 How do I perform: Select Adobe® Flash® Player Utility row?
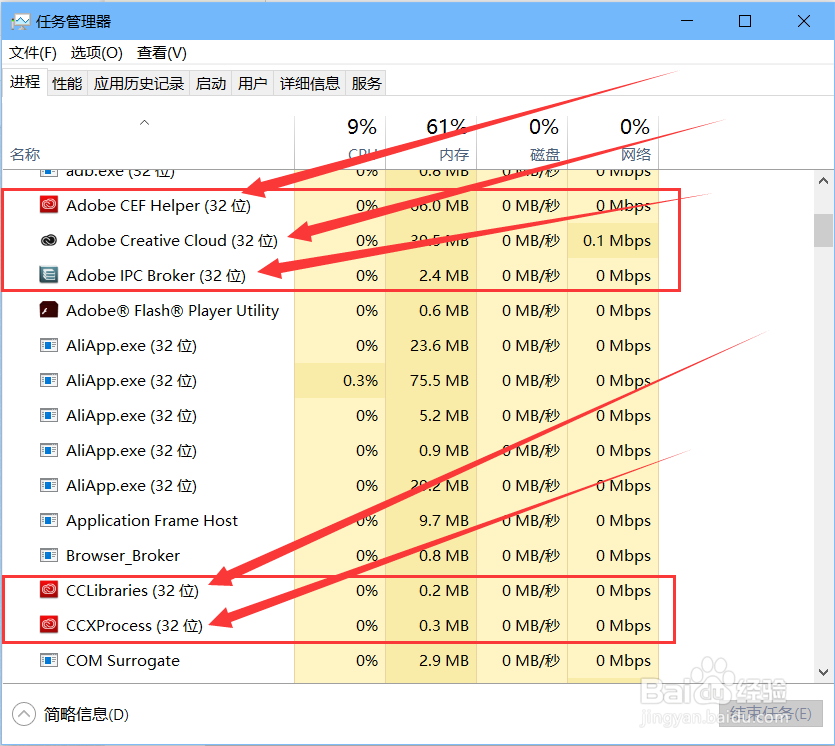coord(331,310)
